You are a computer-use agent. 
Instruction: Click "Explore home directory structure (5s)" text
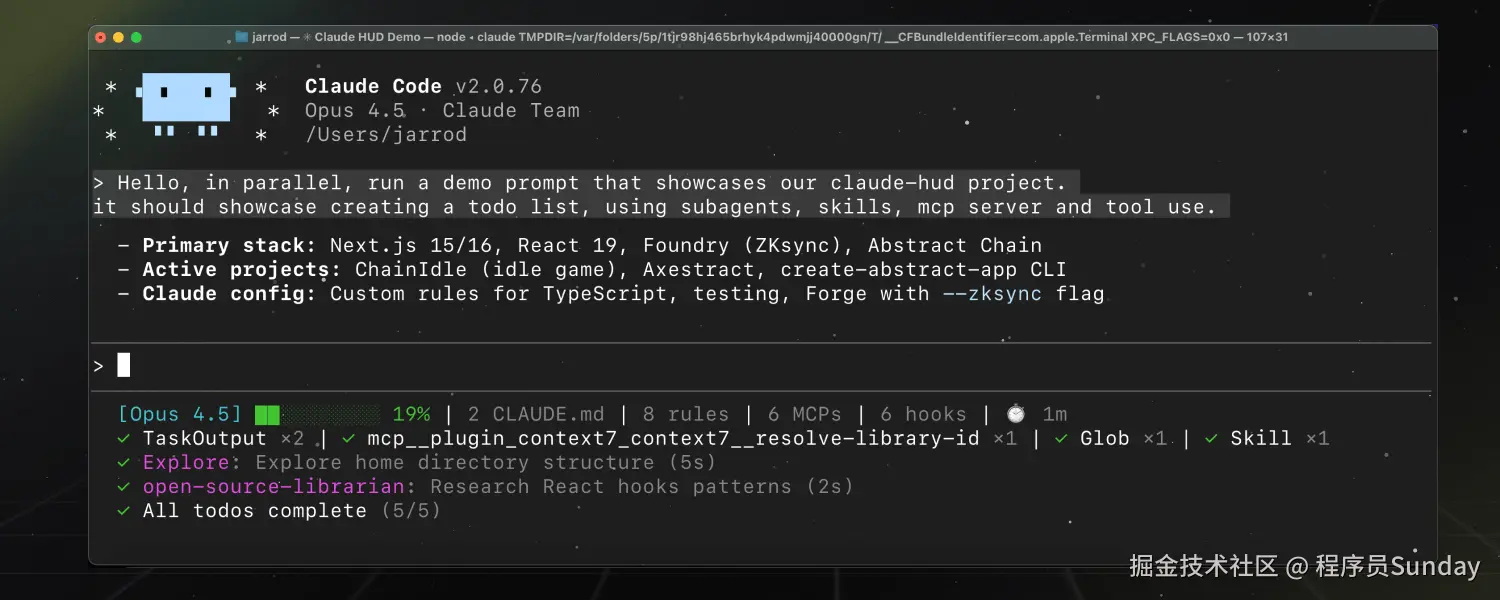(486, 462)
